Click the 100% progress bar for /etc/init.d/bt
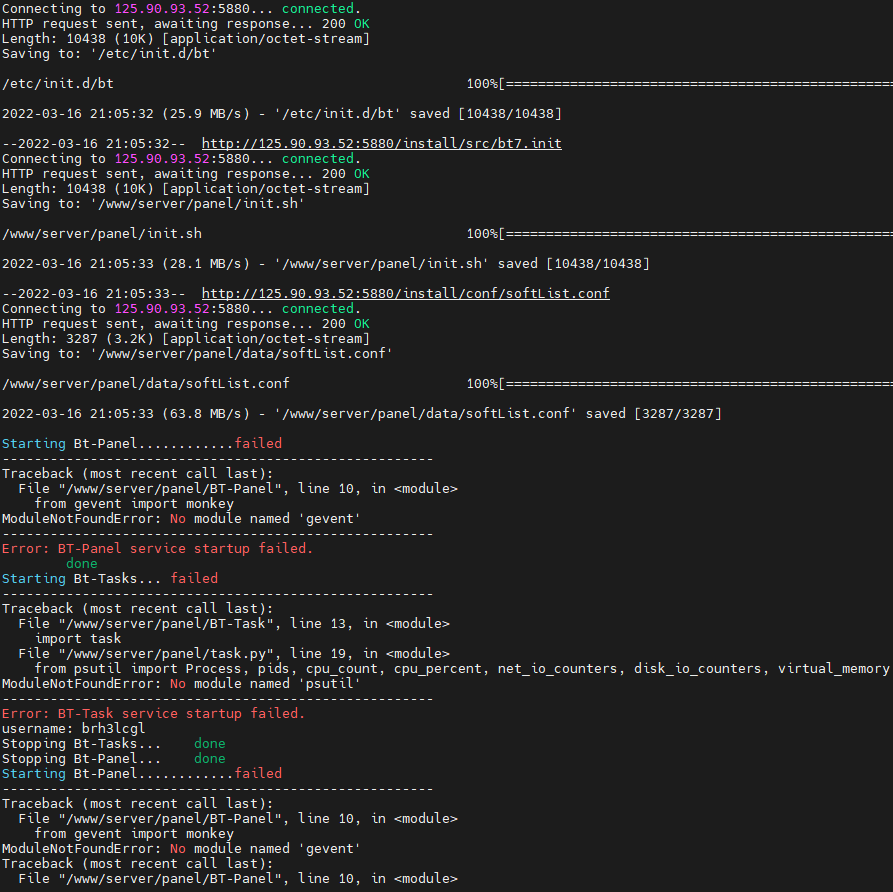Screen dimensions: 893x892 [x=679, y=84]
